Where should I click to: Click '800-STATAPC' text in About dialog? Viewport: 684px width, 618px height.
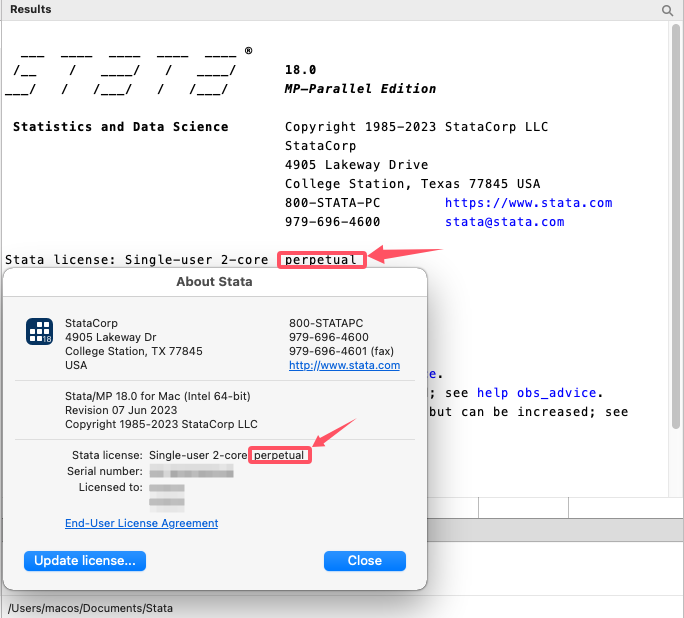pyautogui.click(x=326, y=323)
